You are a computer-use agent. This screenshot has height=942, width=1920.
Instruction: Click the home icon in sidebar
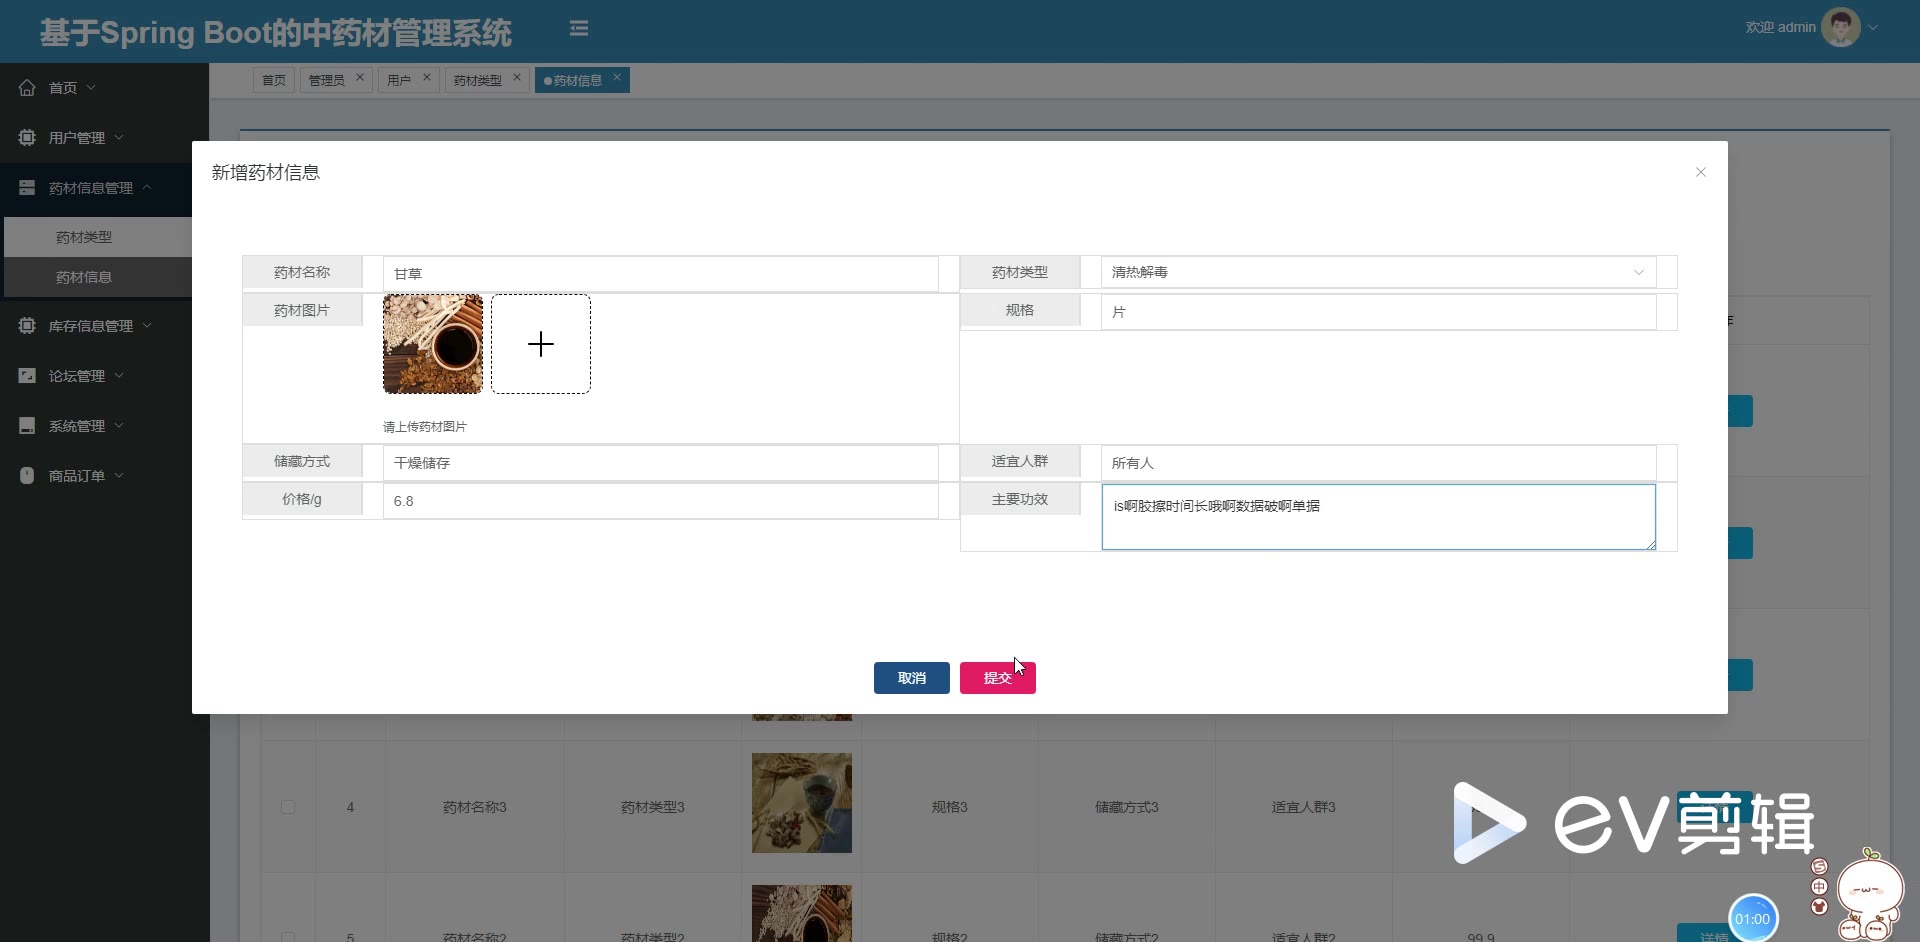tap(27, 88)
